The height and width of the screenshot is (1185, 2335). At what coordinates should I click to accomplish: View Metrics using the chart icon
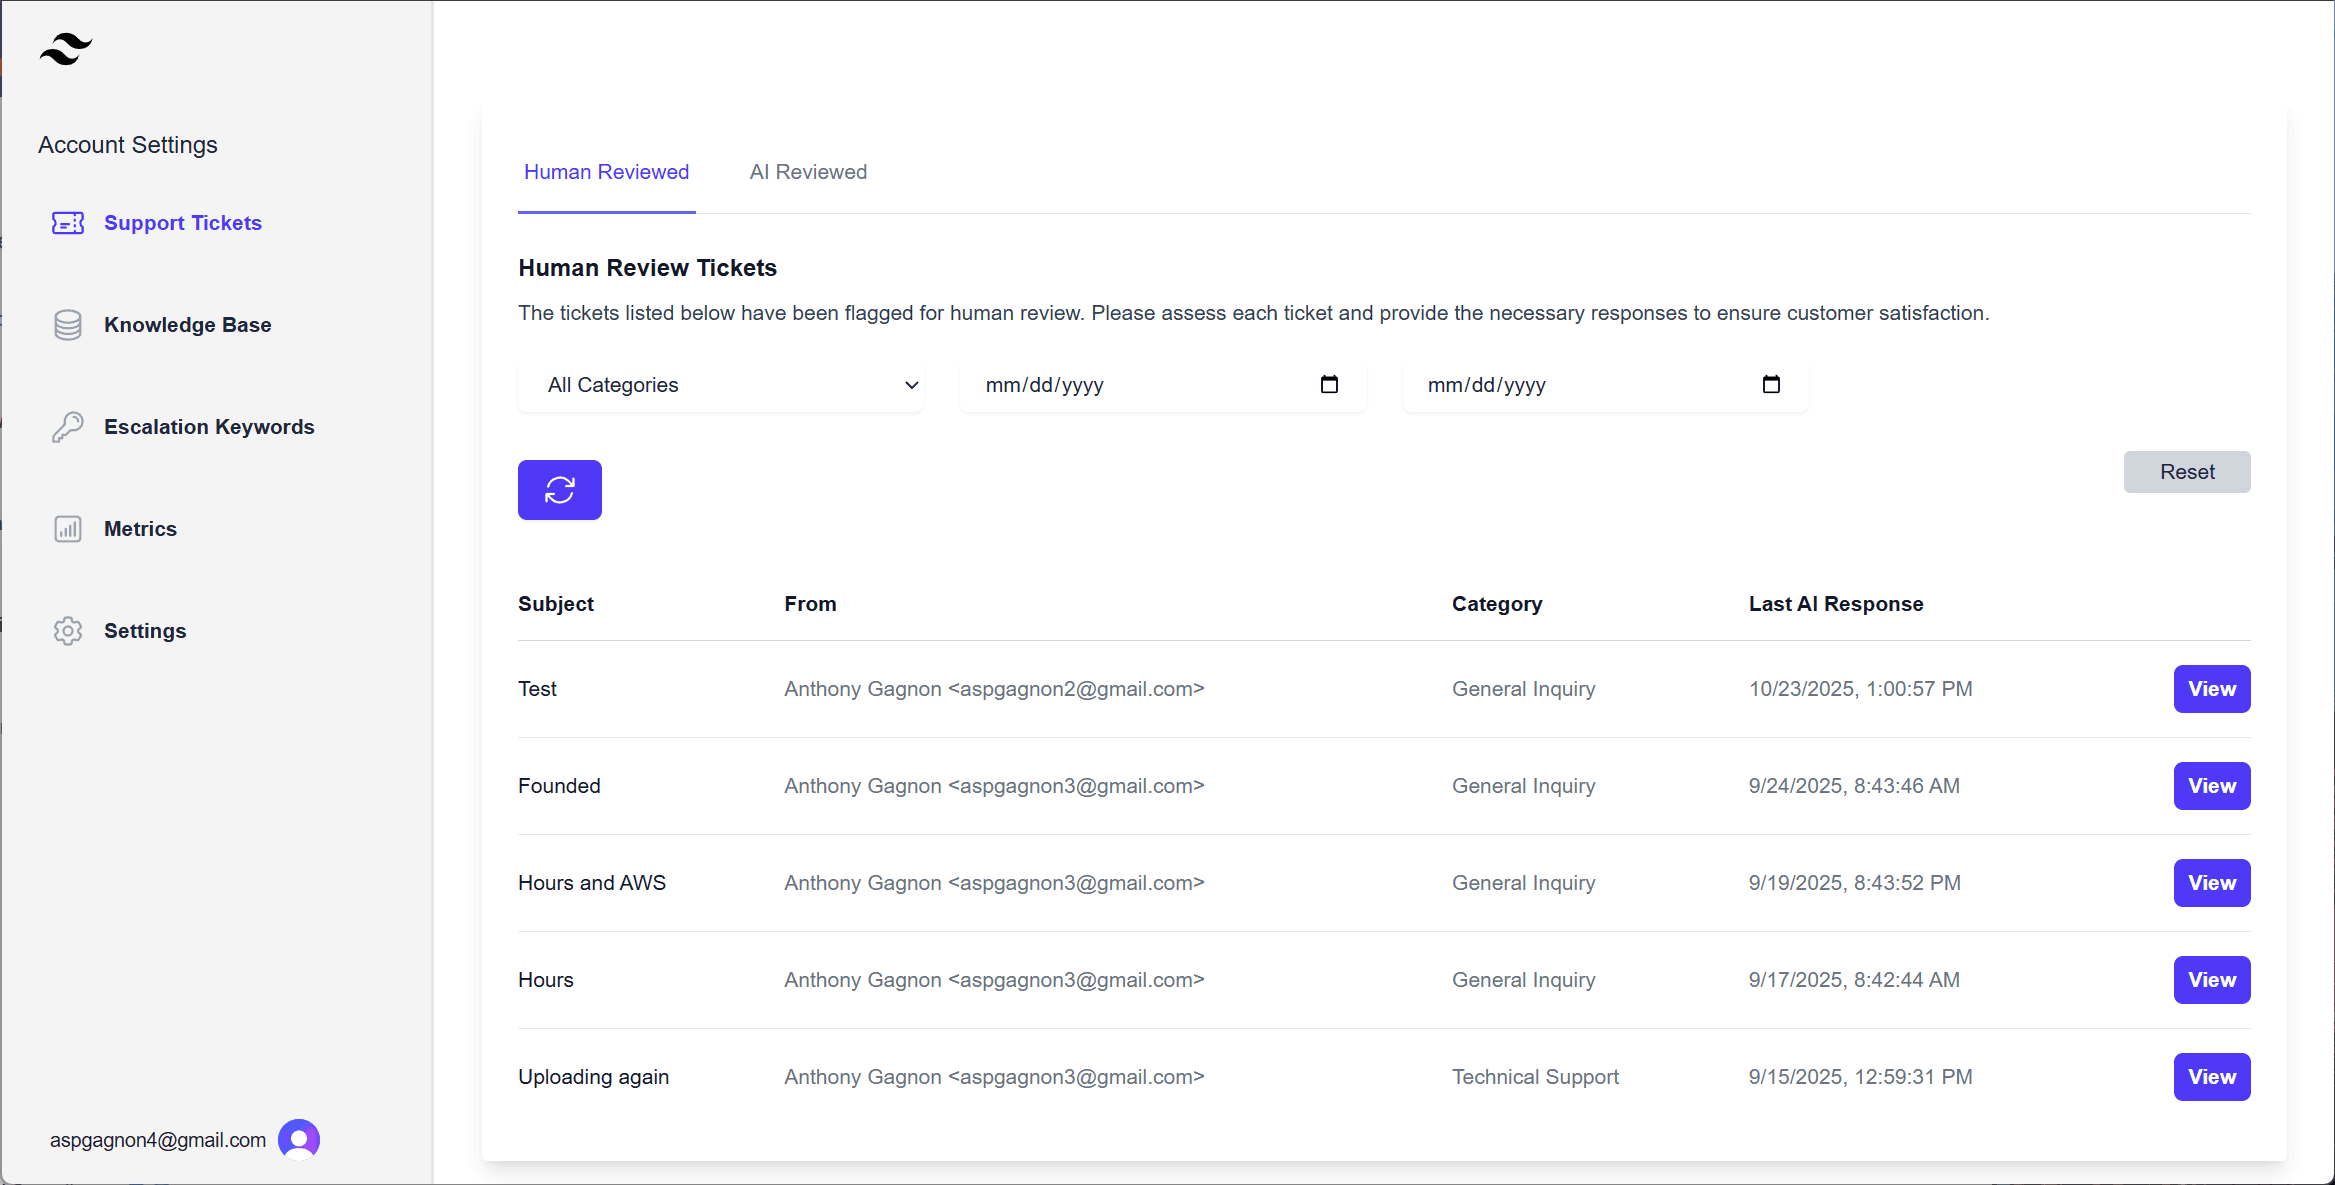pos(67,529)
